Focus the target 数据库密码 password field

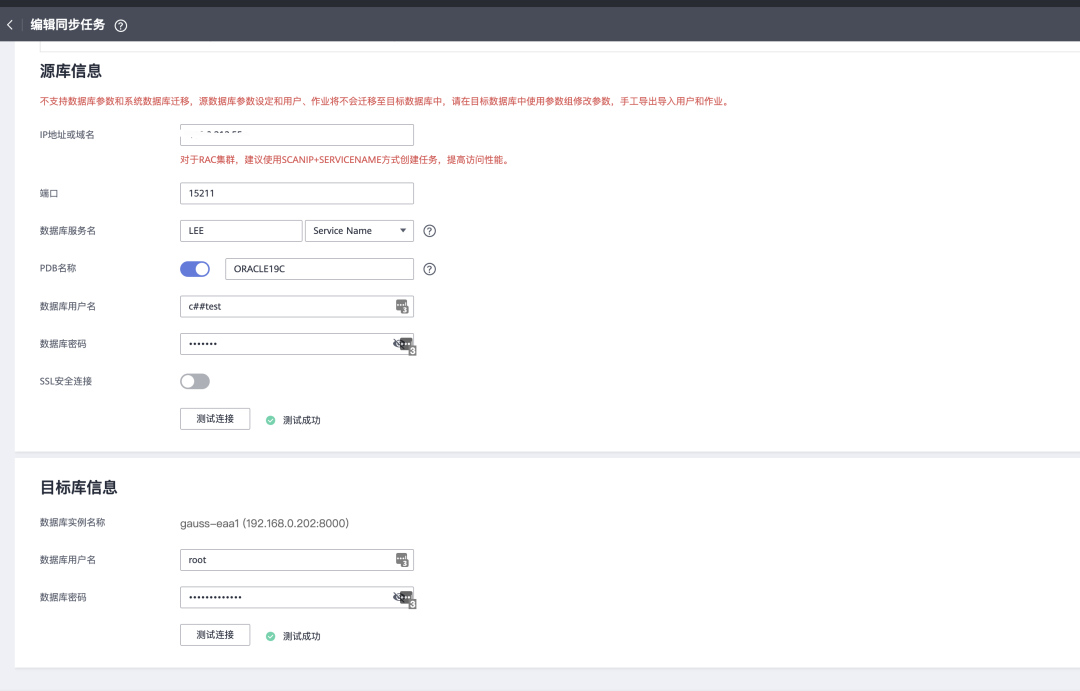pyautogui.click(x=297, y=597)
